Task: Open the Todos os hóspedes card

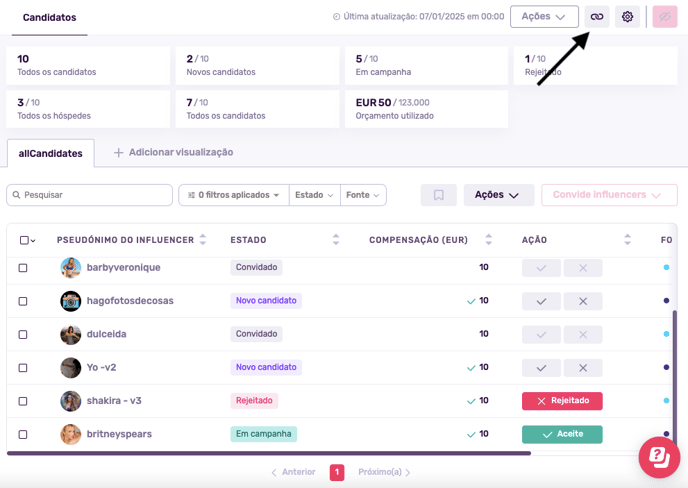Action: 88,109
